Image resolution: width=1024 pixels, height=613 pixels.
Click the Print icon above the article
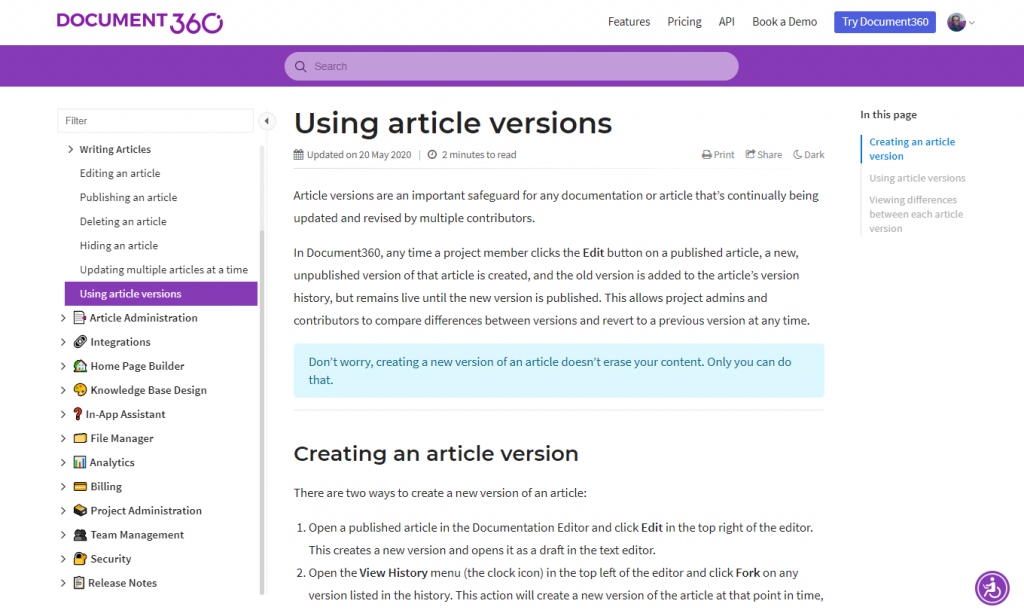pyautogui.click(x=717, y=154)
